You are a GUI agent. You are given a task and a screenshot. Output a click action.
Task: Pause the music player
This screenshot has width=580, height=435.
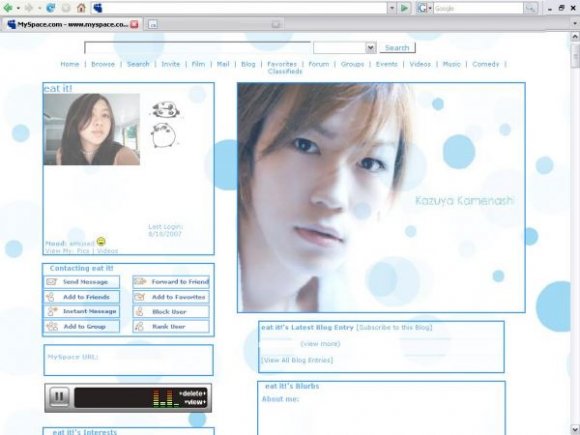(59, 397)
